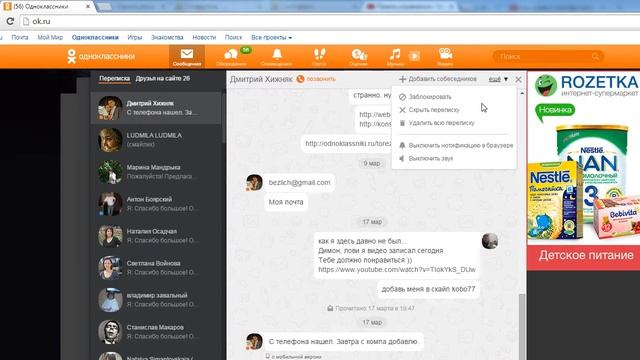Open the Messages envelope icon in the header
640x360 pixels.
[x=187, y=57]
